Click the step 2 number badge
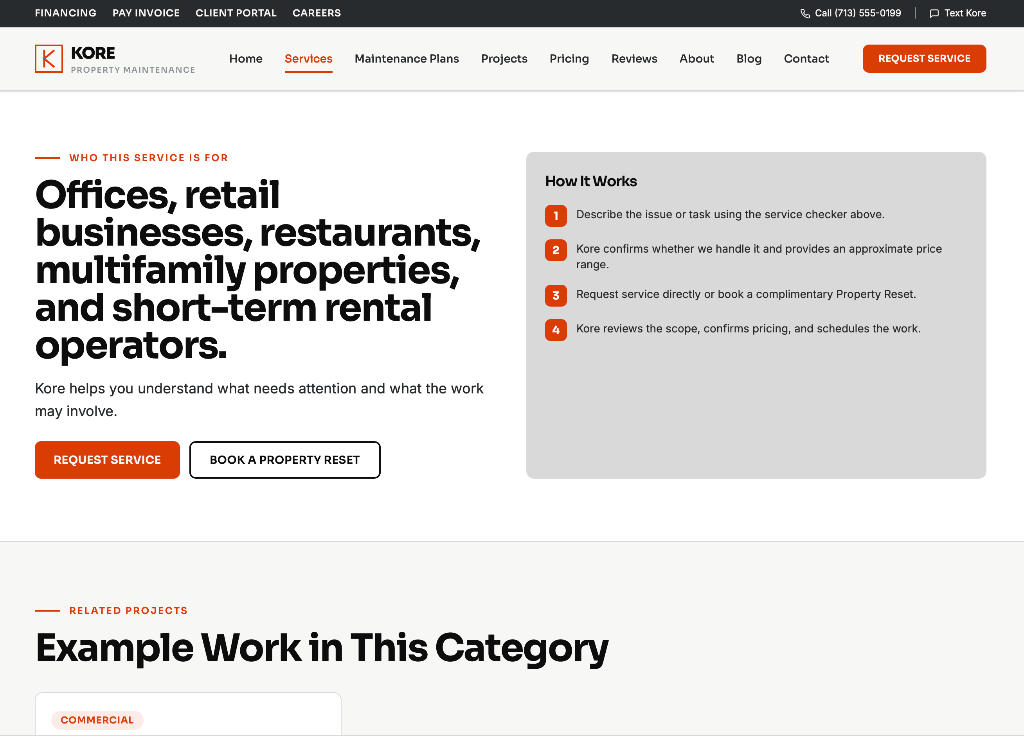The image size is (1024, 736). (556, 249)
